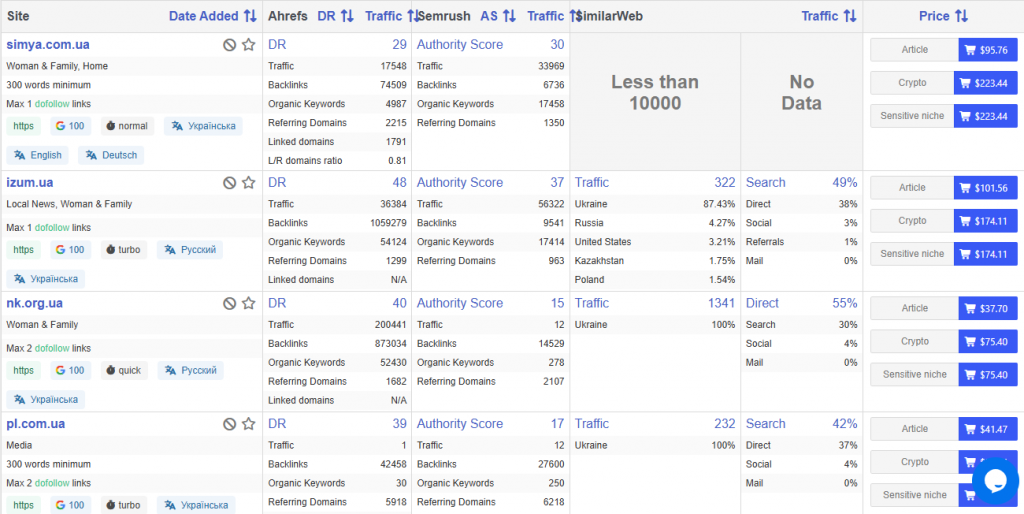Add nk.org.ua Sensitive niche $75.40 to cart
The width and height of the screenshot is (1024, 514).
point(987,375)
